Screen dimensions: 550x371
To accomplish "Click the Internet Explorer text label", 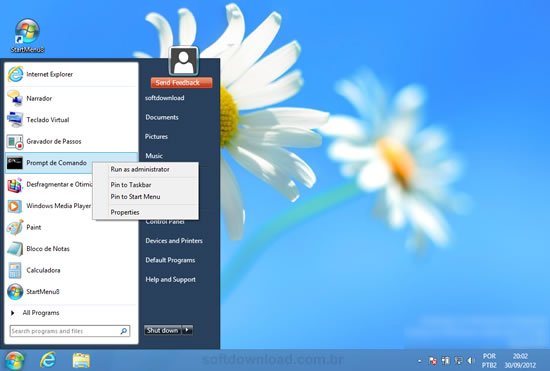I will click(x=49, y=74).
